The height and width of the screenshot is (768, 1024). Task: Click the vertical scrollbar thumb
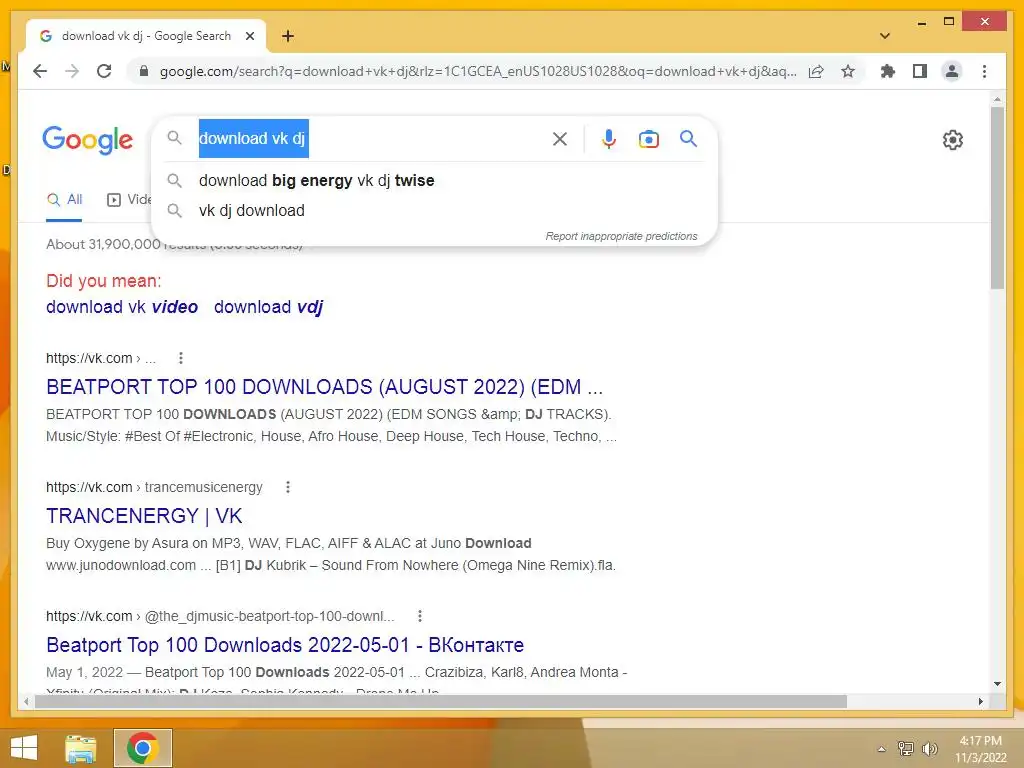tap(997, 197)
